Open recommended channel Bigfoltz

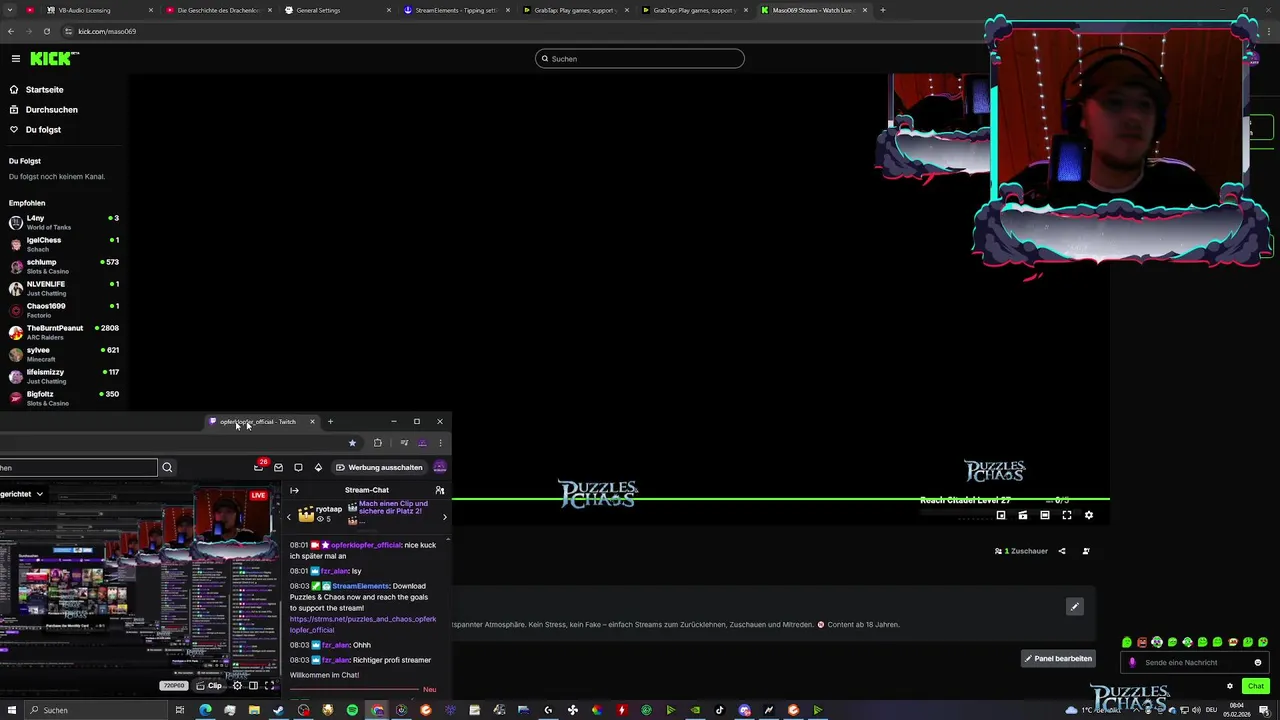pyautogui.click(x=63, y=398)
